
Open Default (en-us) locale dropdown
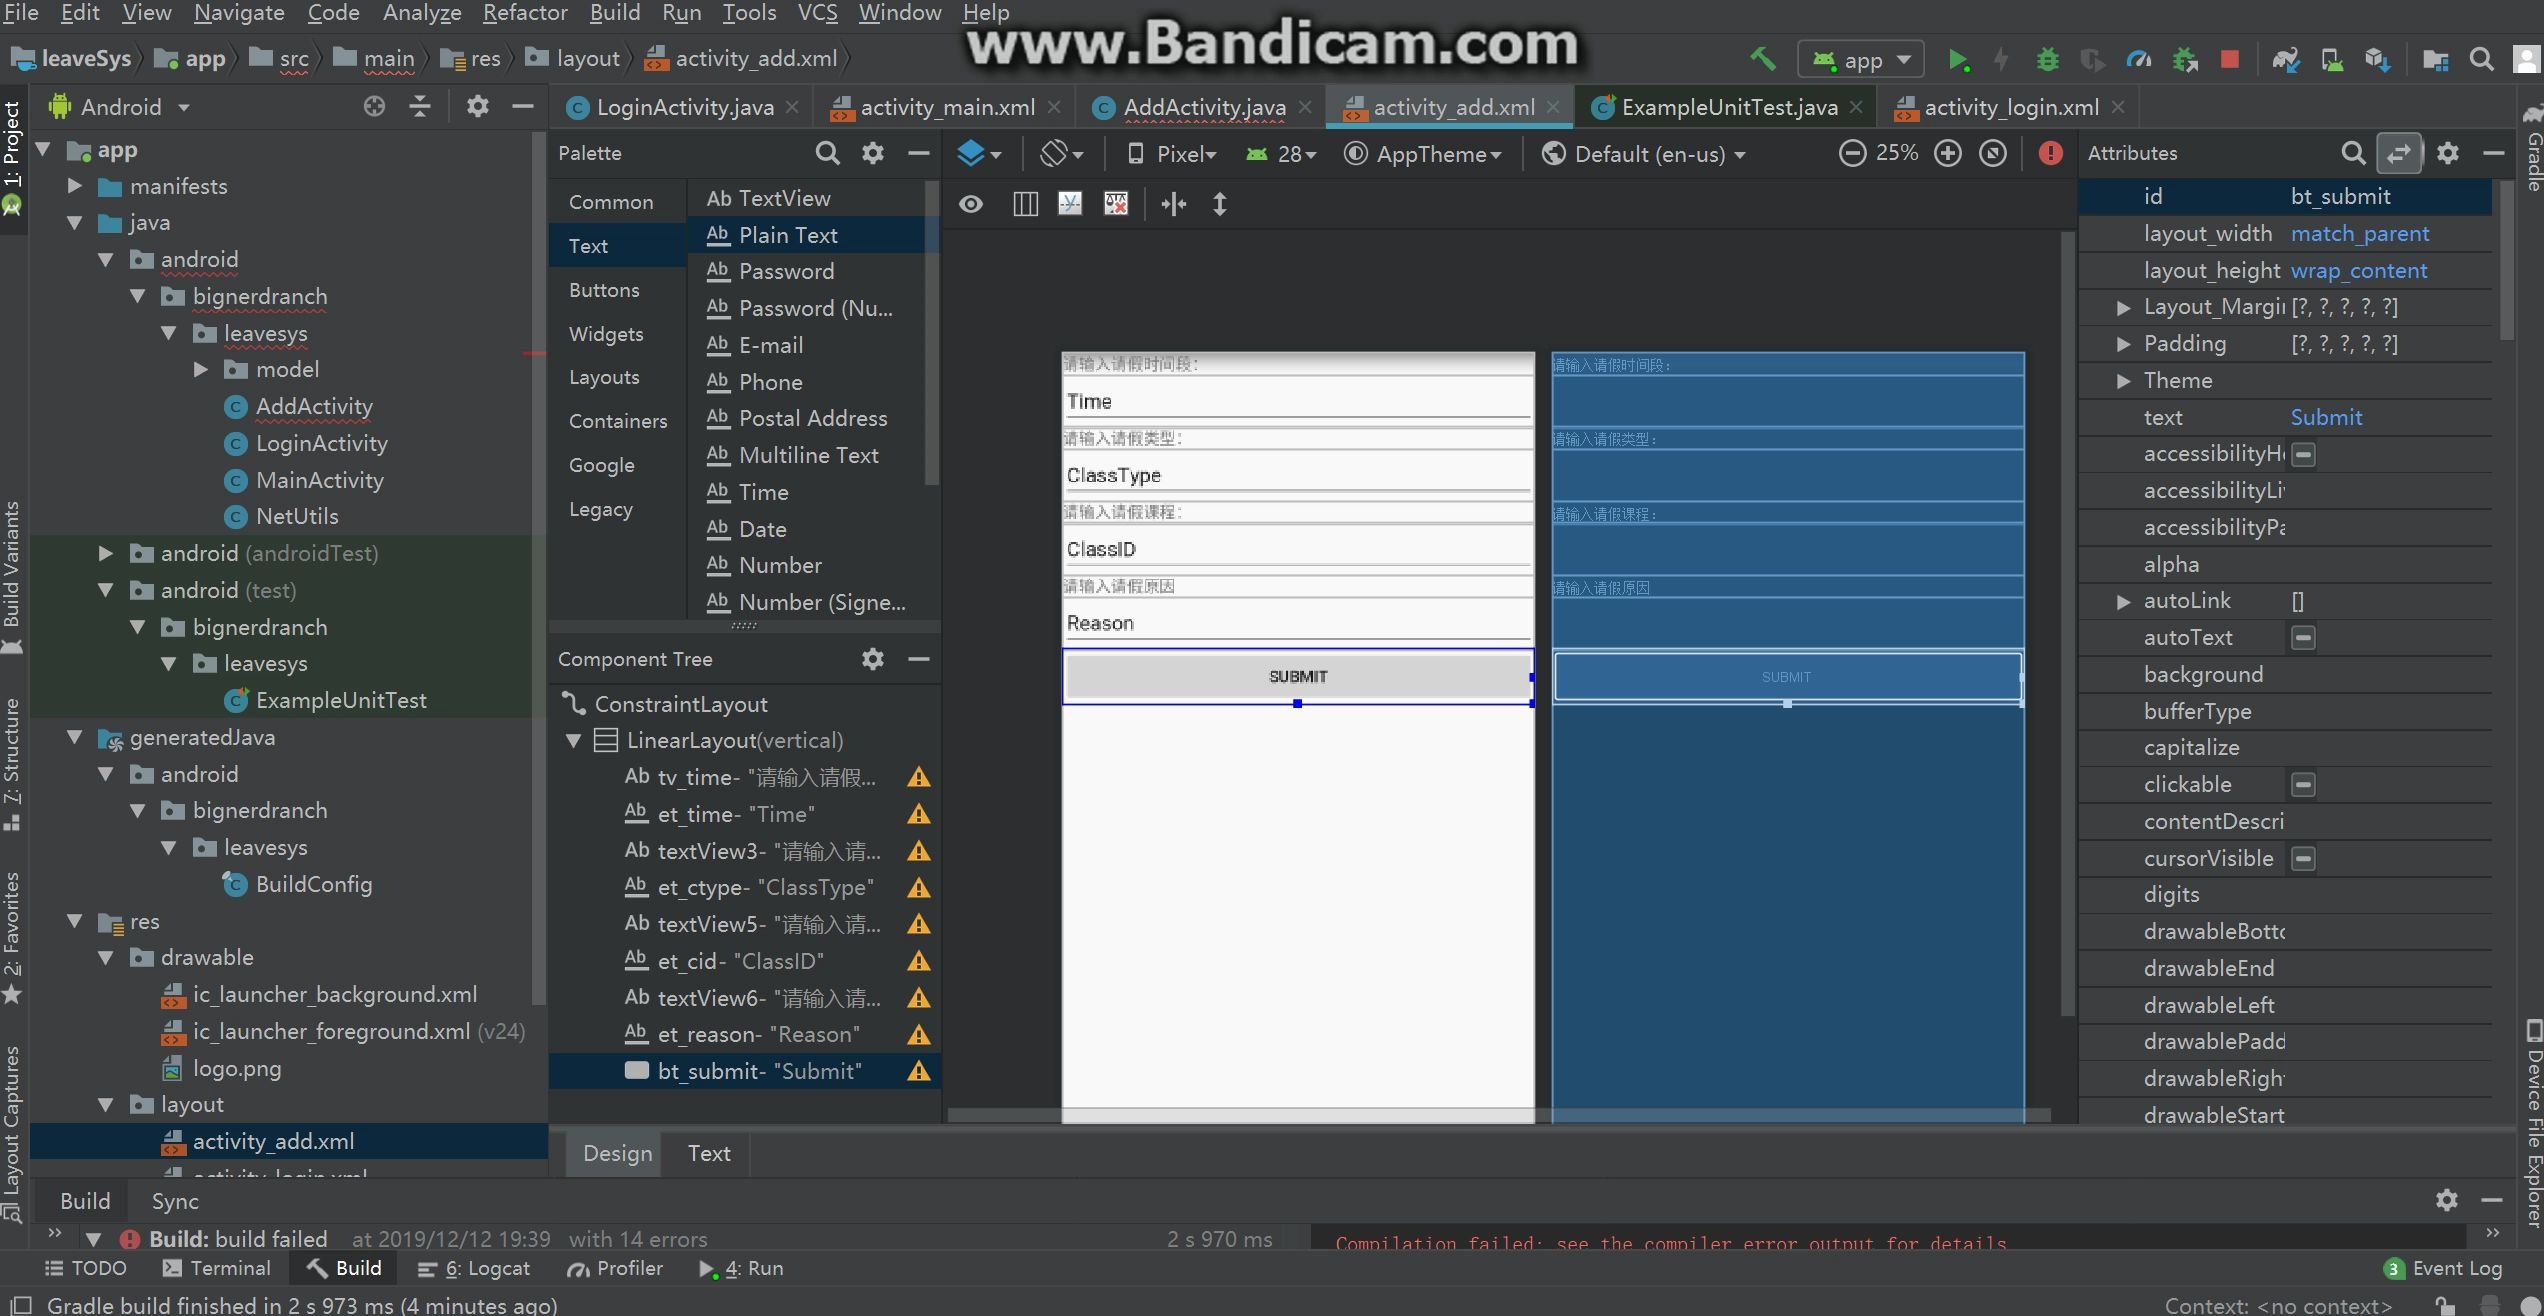coord(1643,154)
